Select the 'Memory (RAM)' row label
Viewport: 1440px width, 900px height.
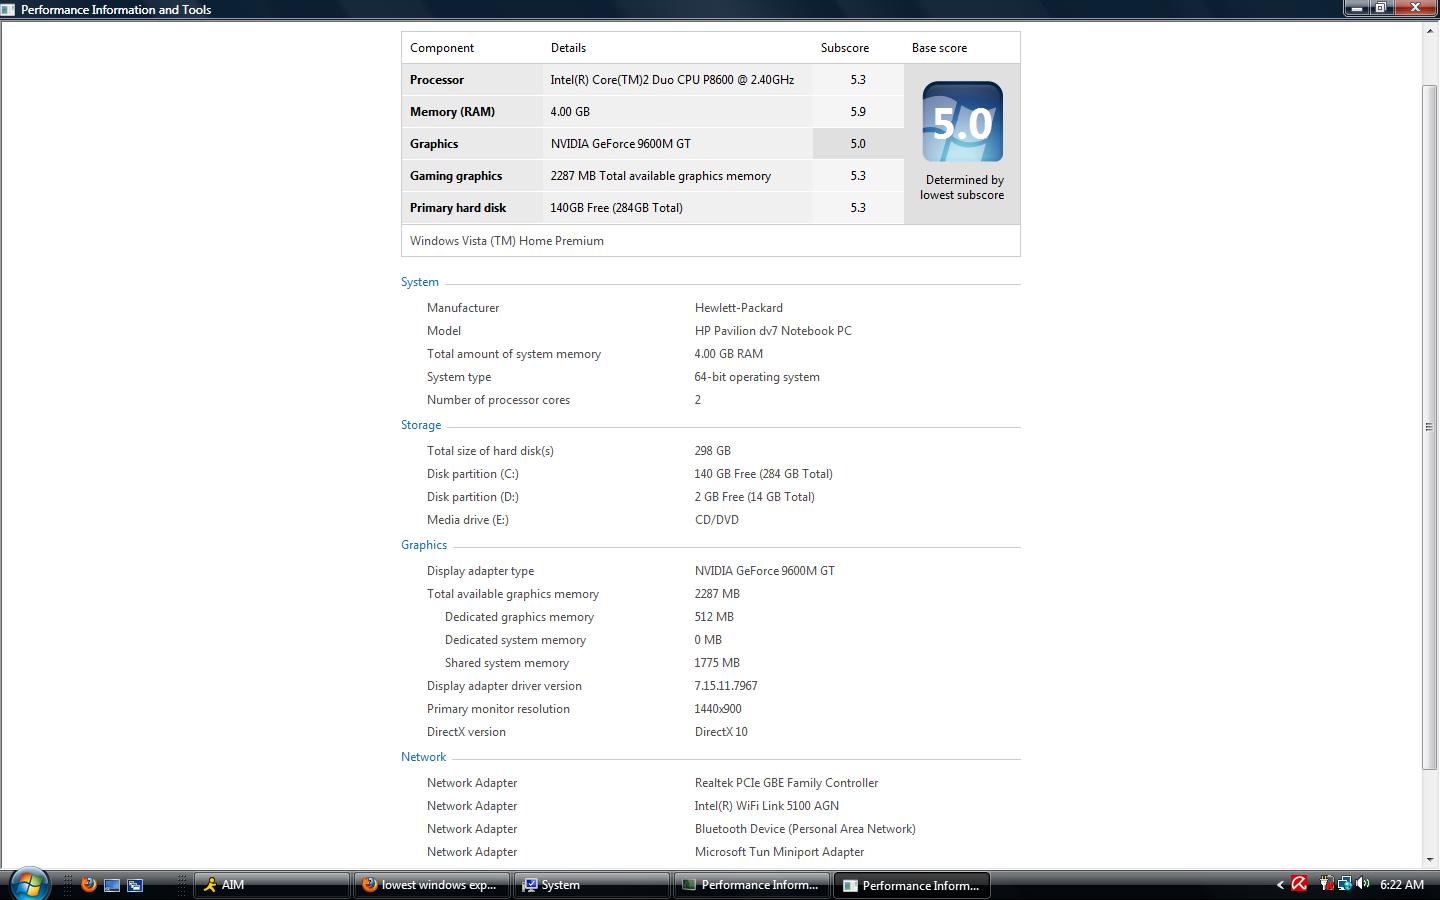[452, 112]
